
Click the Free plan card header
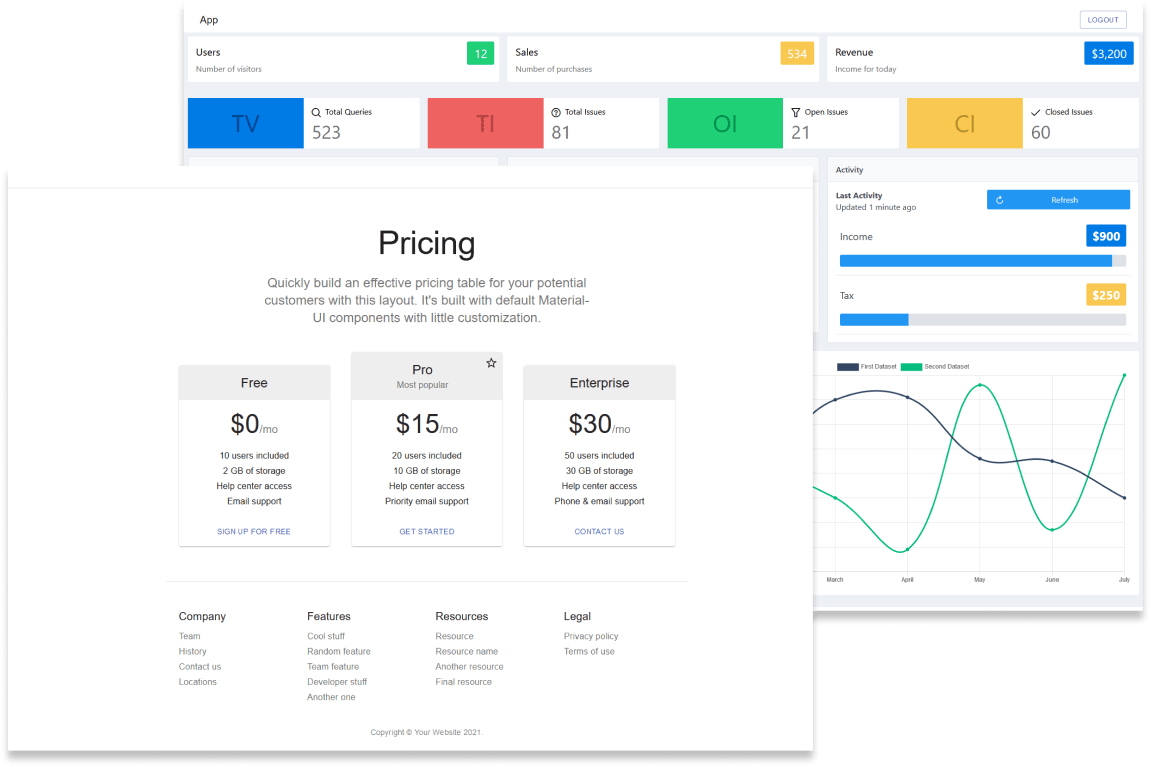(x=254, y=383)
